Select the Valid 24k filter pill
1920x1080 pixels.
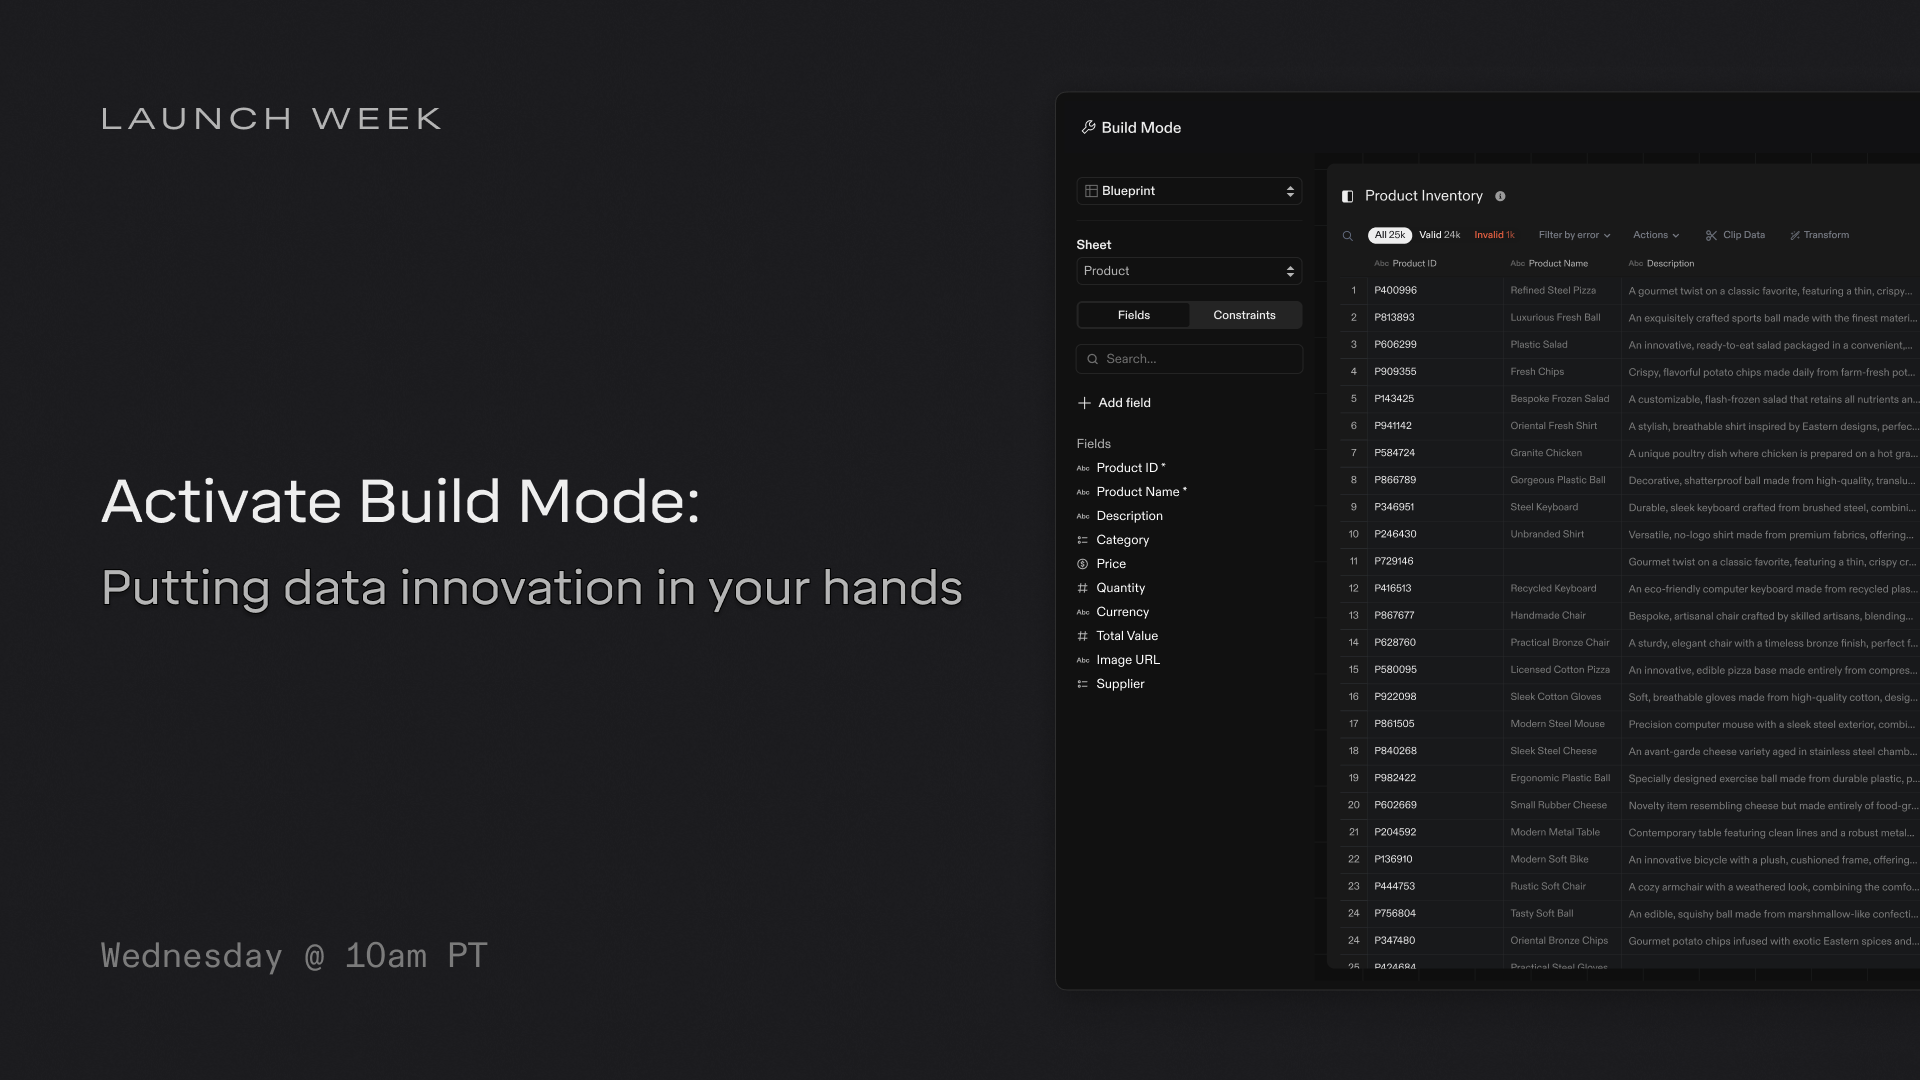coord(1439,235)
